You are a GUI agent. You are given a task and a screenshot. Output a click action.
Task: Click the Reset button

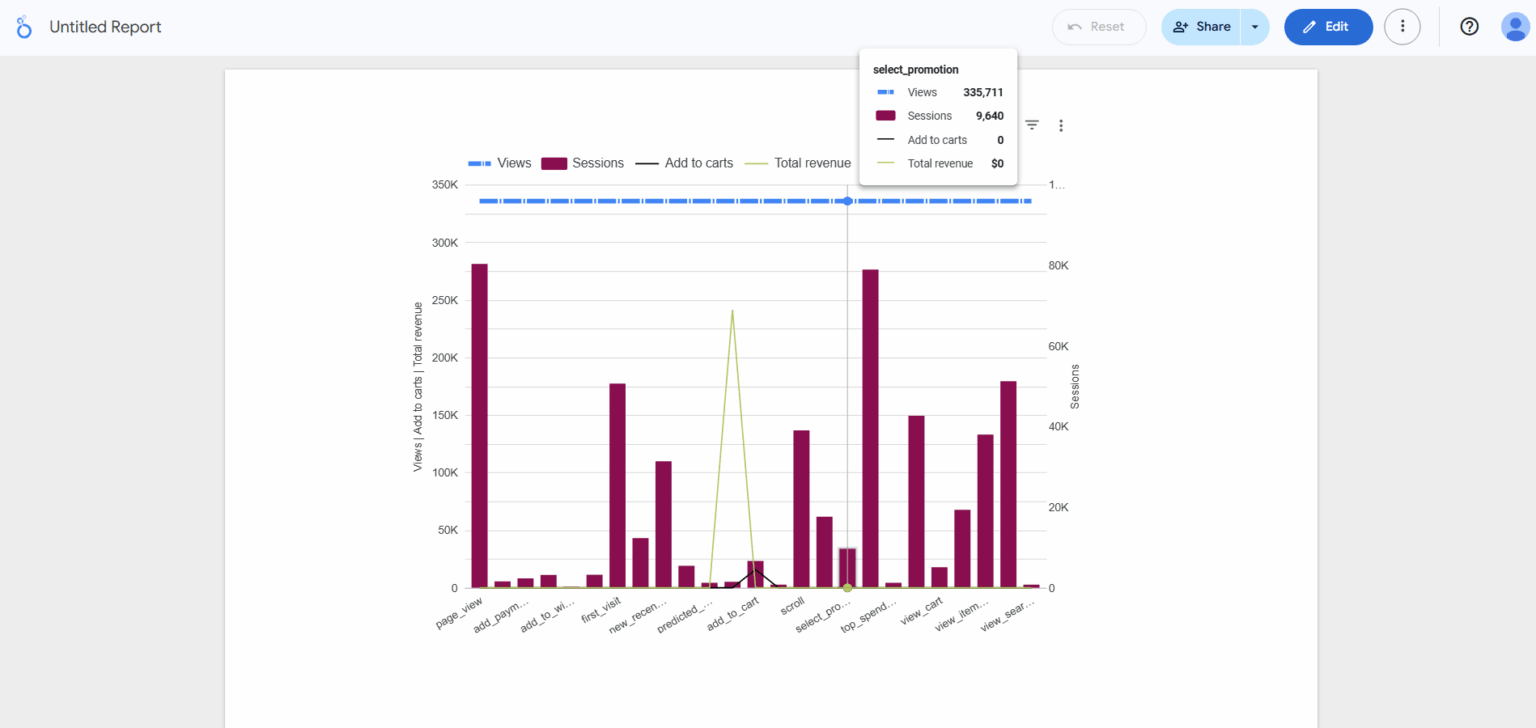pyautogui.click(x=1099, y=27)
